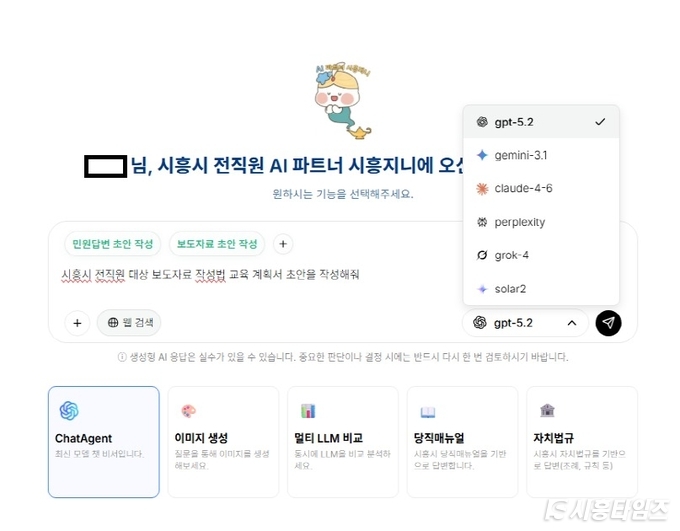The image size is (680, 531).
Task: Click the 민원답변 초안 작성 chip
Action: click(112, 244)
